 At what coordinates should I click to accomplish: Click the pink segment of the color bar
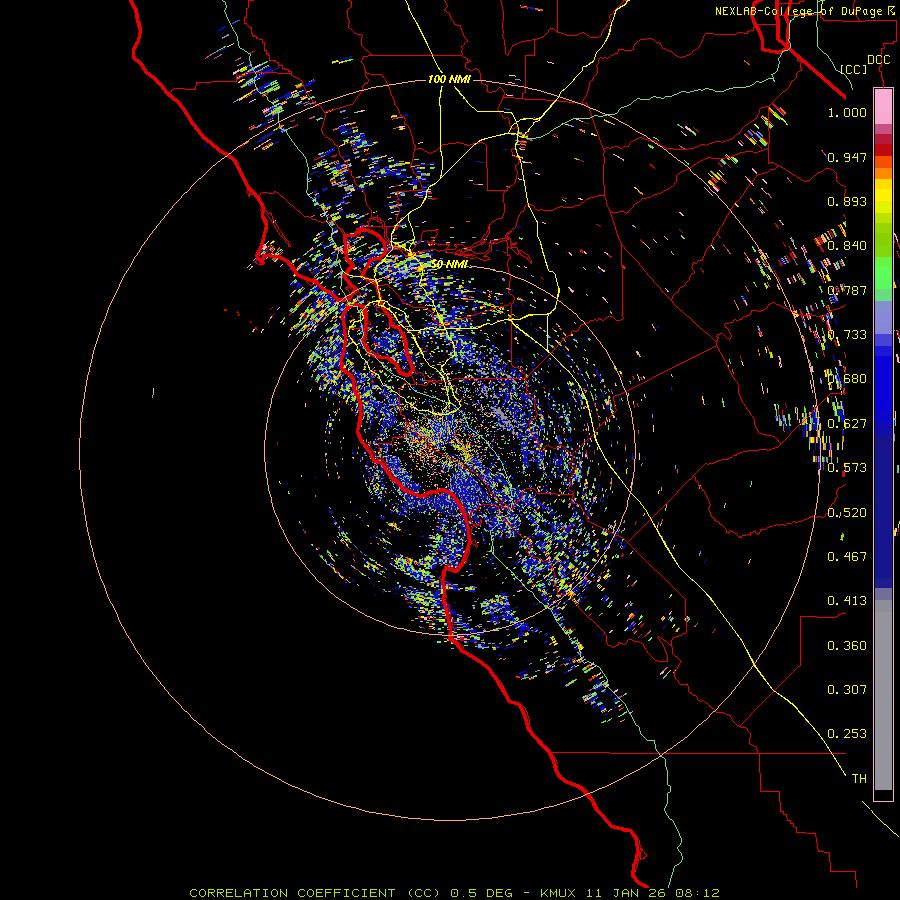point(883,107)
